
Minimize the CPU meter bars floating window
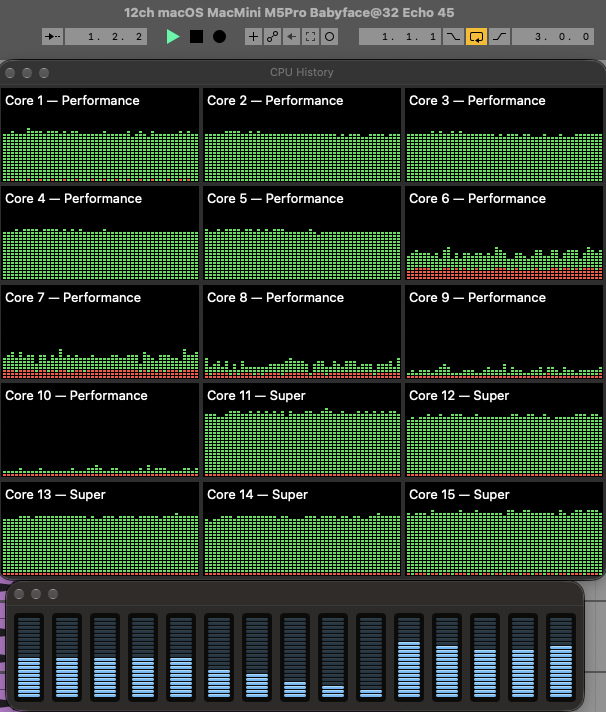point(36,594)
